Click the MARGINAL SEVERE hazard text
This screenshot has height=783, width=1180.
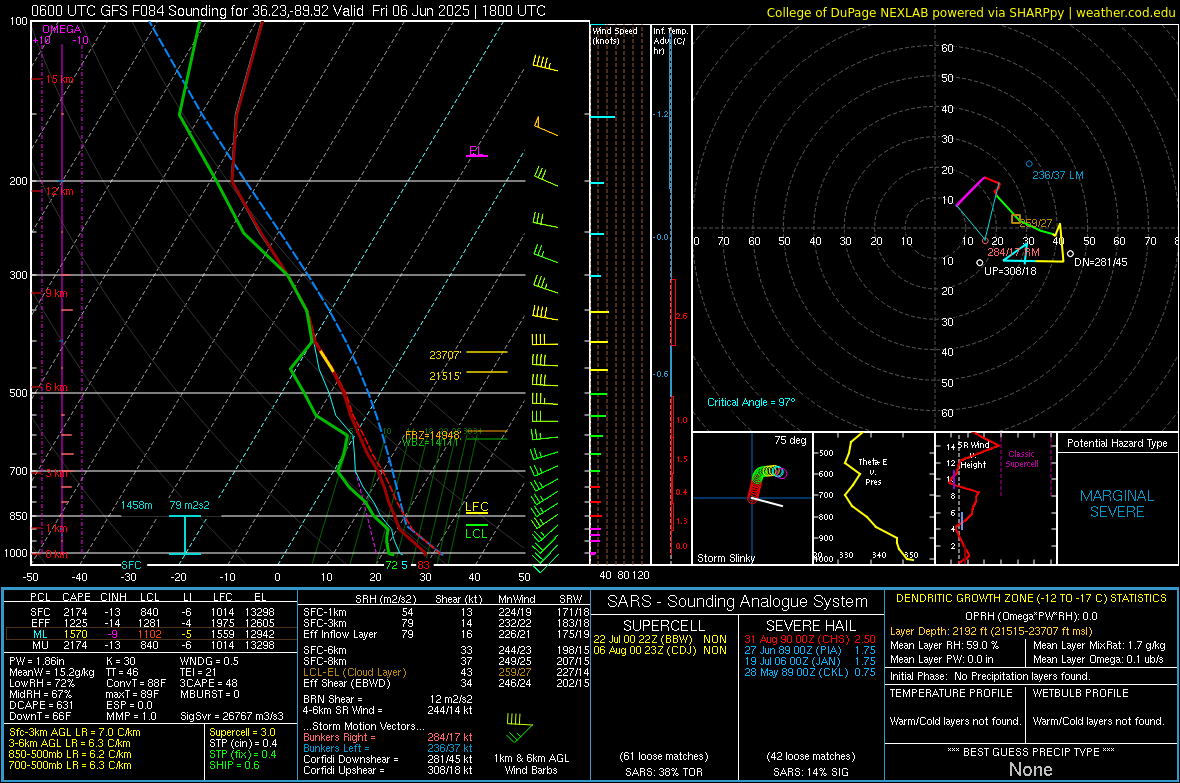click(x=1117, y=504)
